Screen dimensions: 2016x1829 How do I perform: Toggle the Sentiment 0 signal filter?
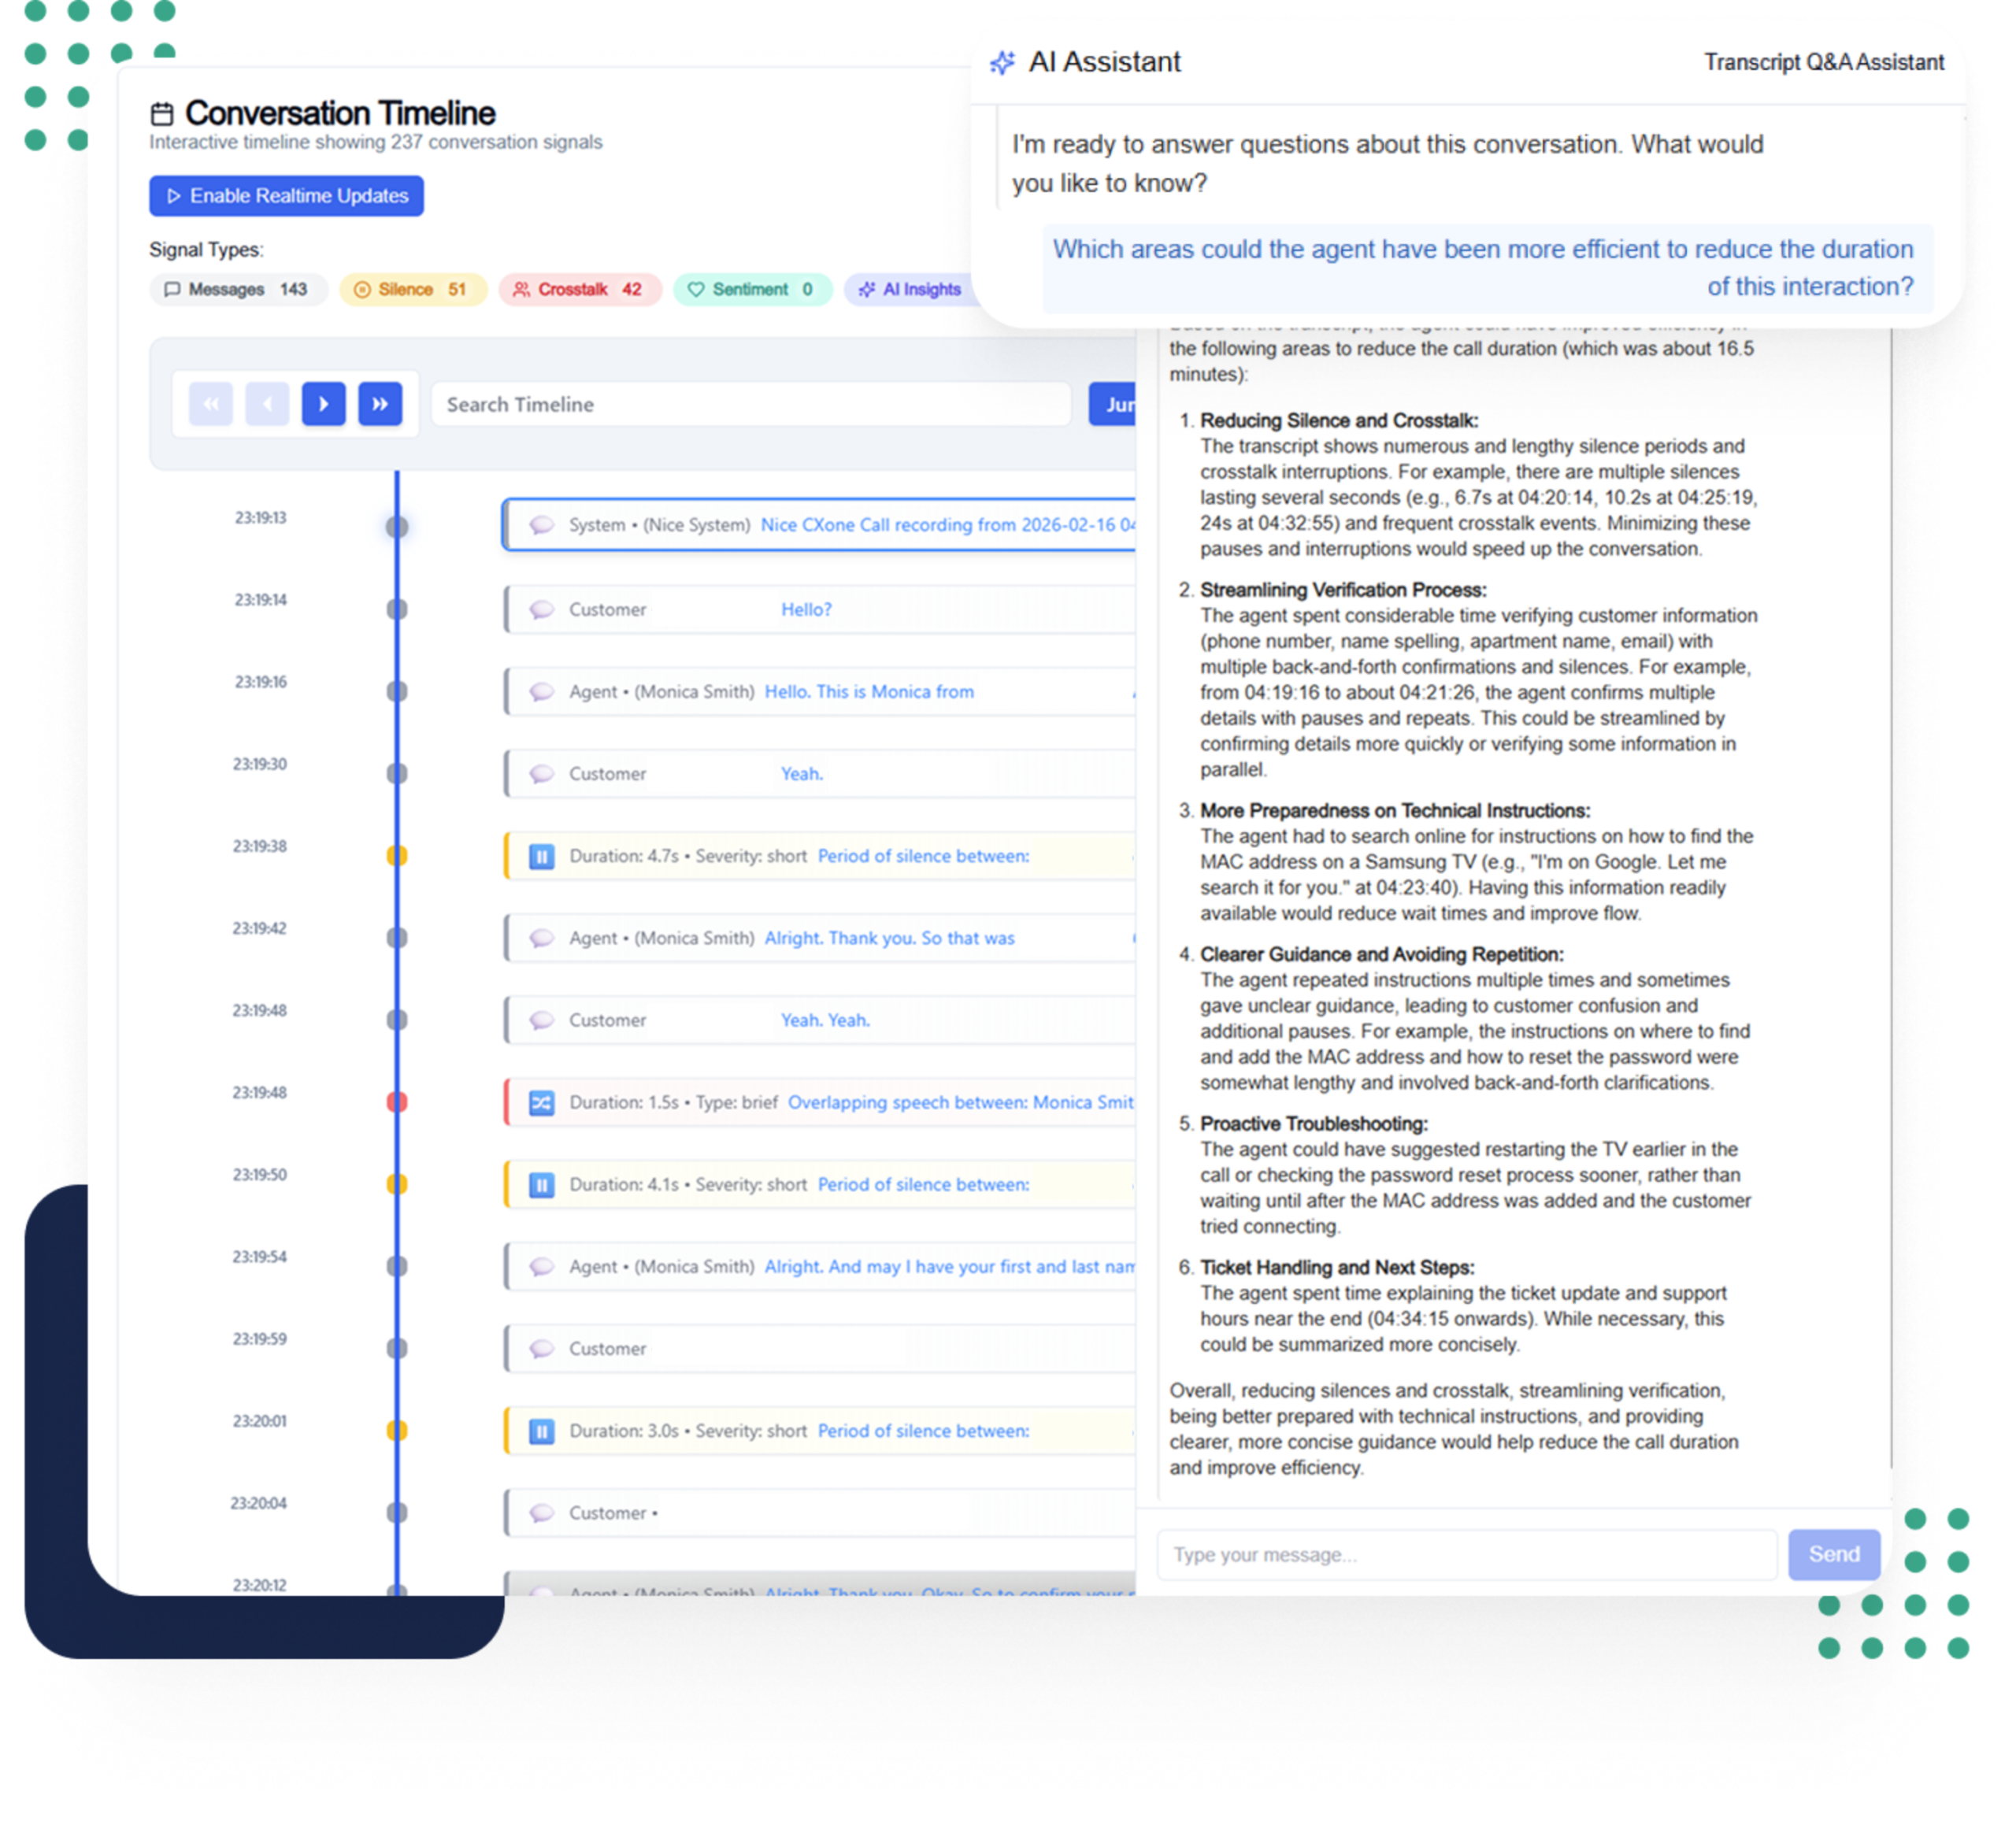[x=751, y=289]
